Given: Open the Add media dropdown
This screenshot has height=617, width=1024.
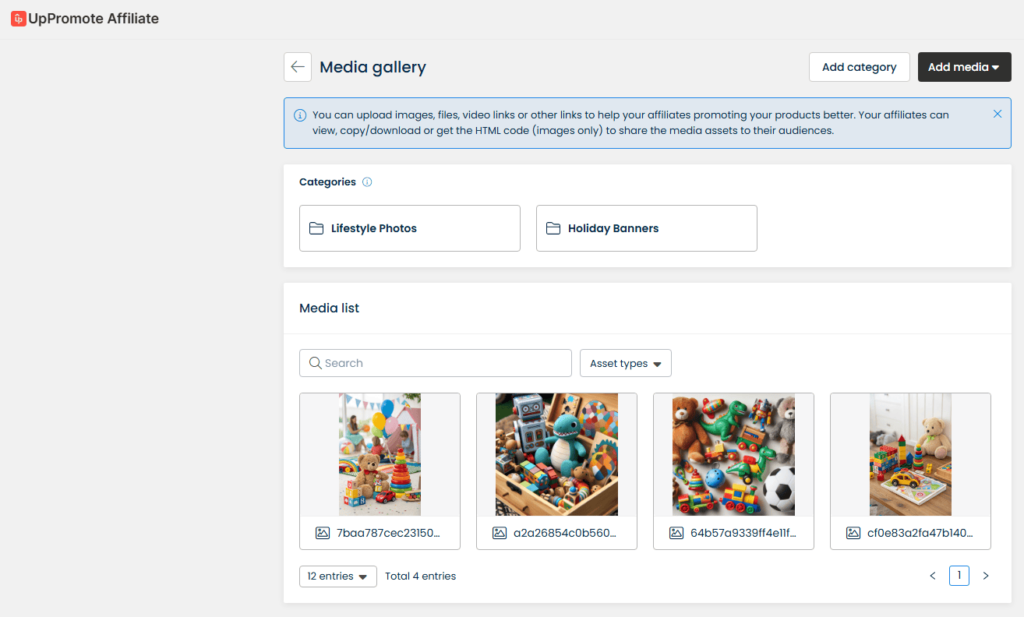Looking at the screenshot, I should click(x=964, y=66).
